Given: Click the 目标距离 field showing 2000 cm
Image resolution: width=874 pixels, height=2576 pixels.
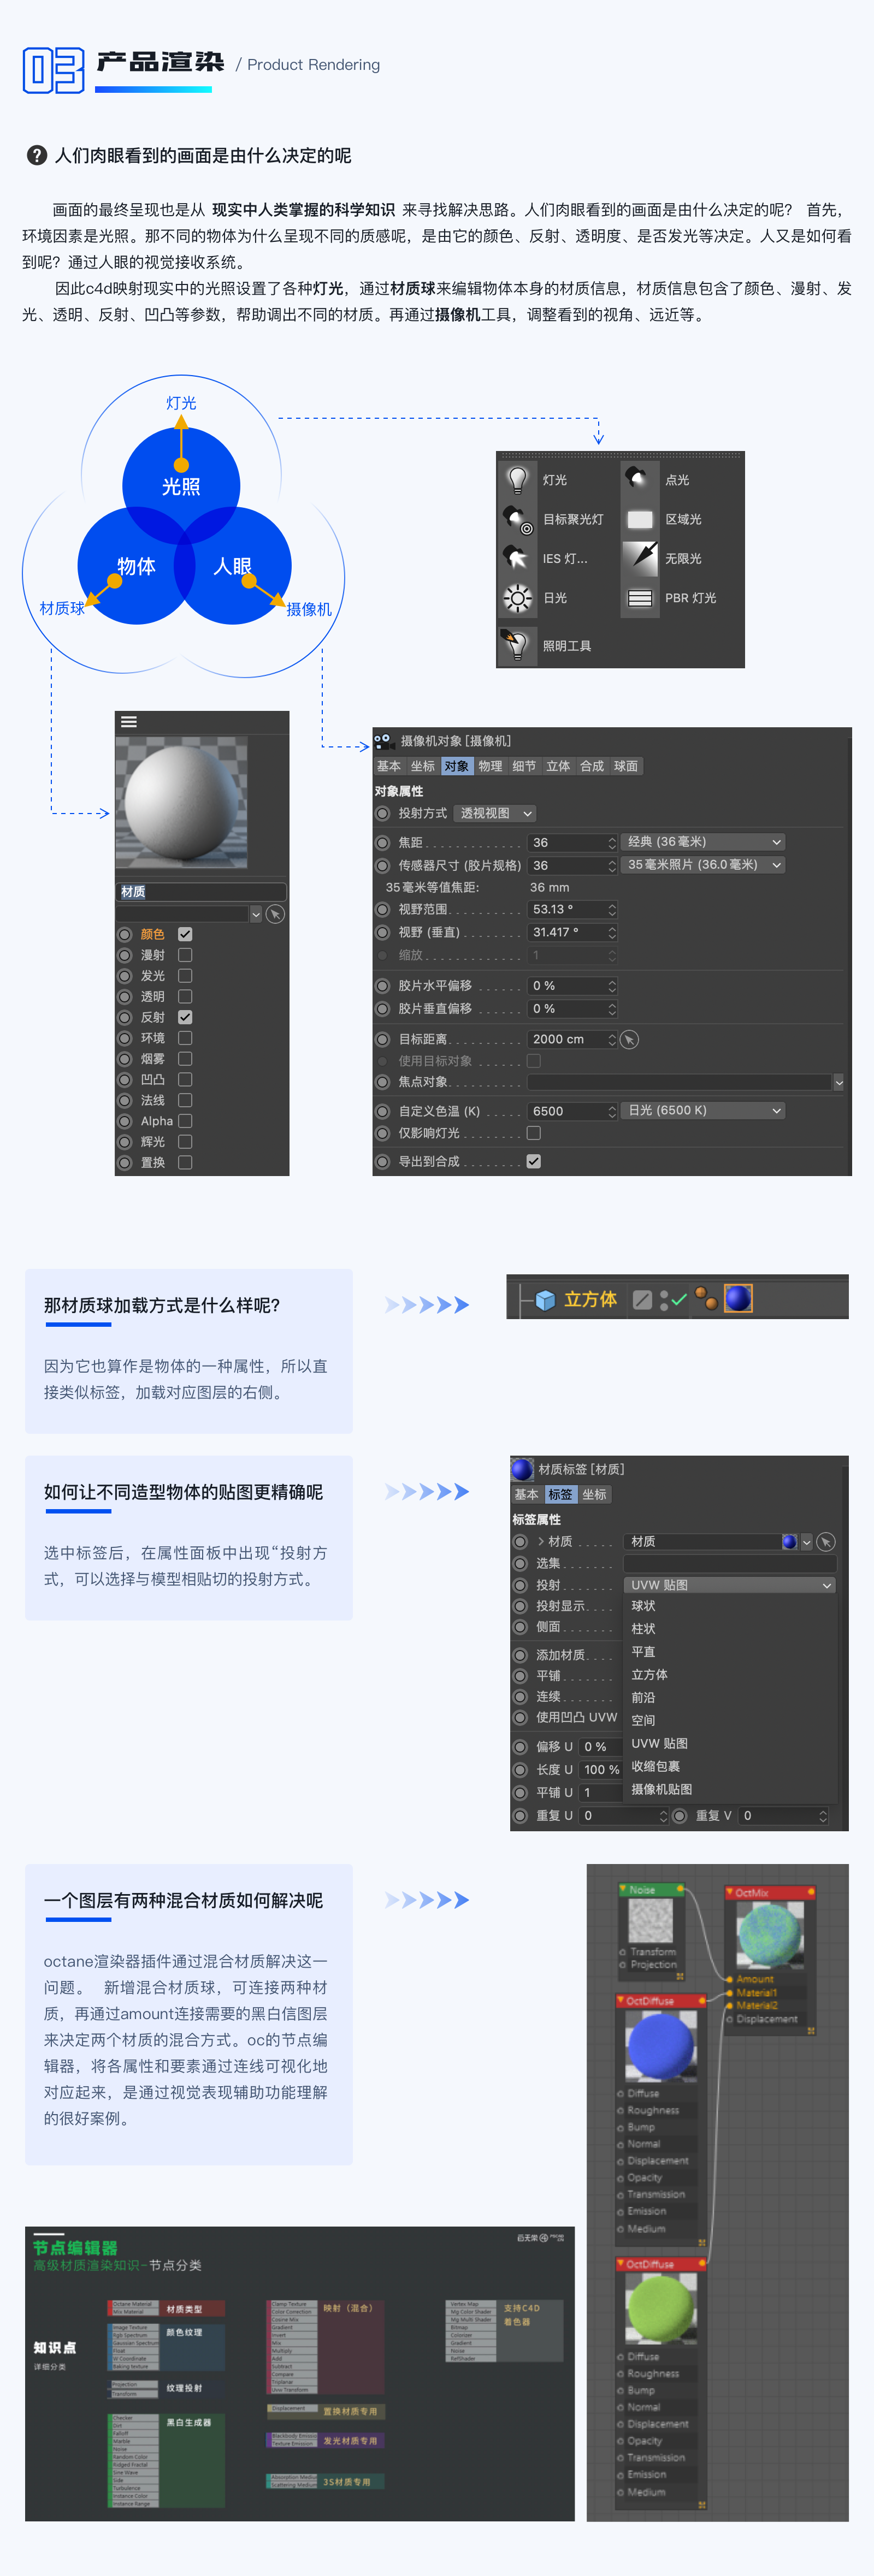Looking at the screenshot, I should (x=572, y=1039).
